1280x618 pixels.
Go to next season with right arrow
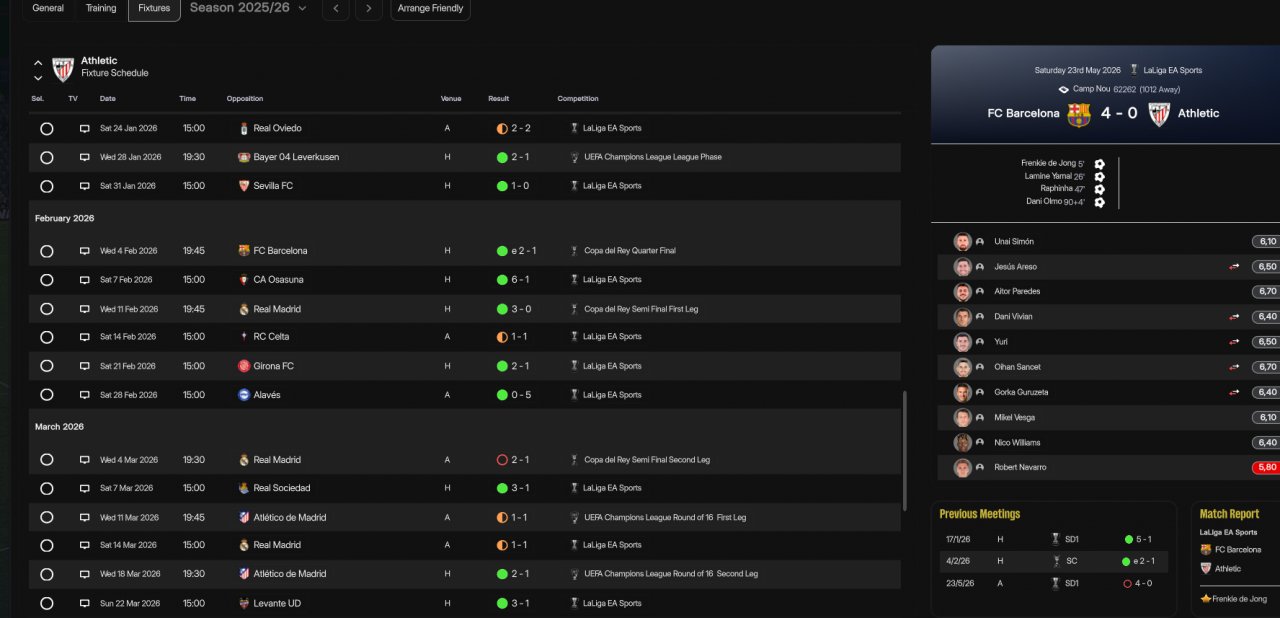click(x=369, y=8)
